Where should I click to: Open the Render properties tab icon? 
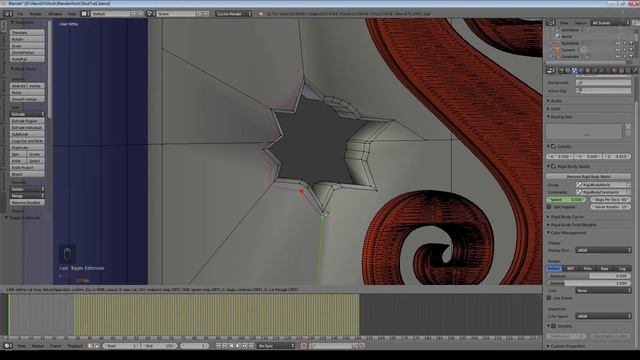[x=561, y=71]
